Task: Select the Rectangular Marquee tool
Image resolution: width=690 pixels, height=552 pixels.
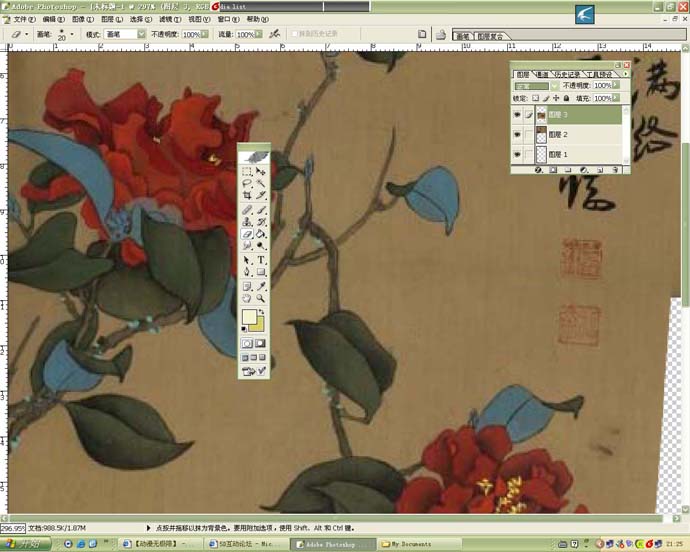Action: 247,171
